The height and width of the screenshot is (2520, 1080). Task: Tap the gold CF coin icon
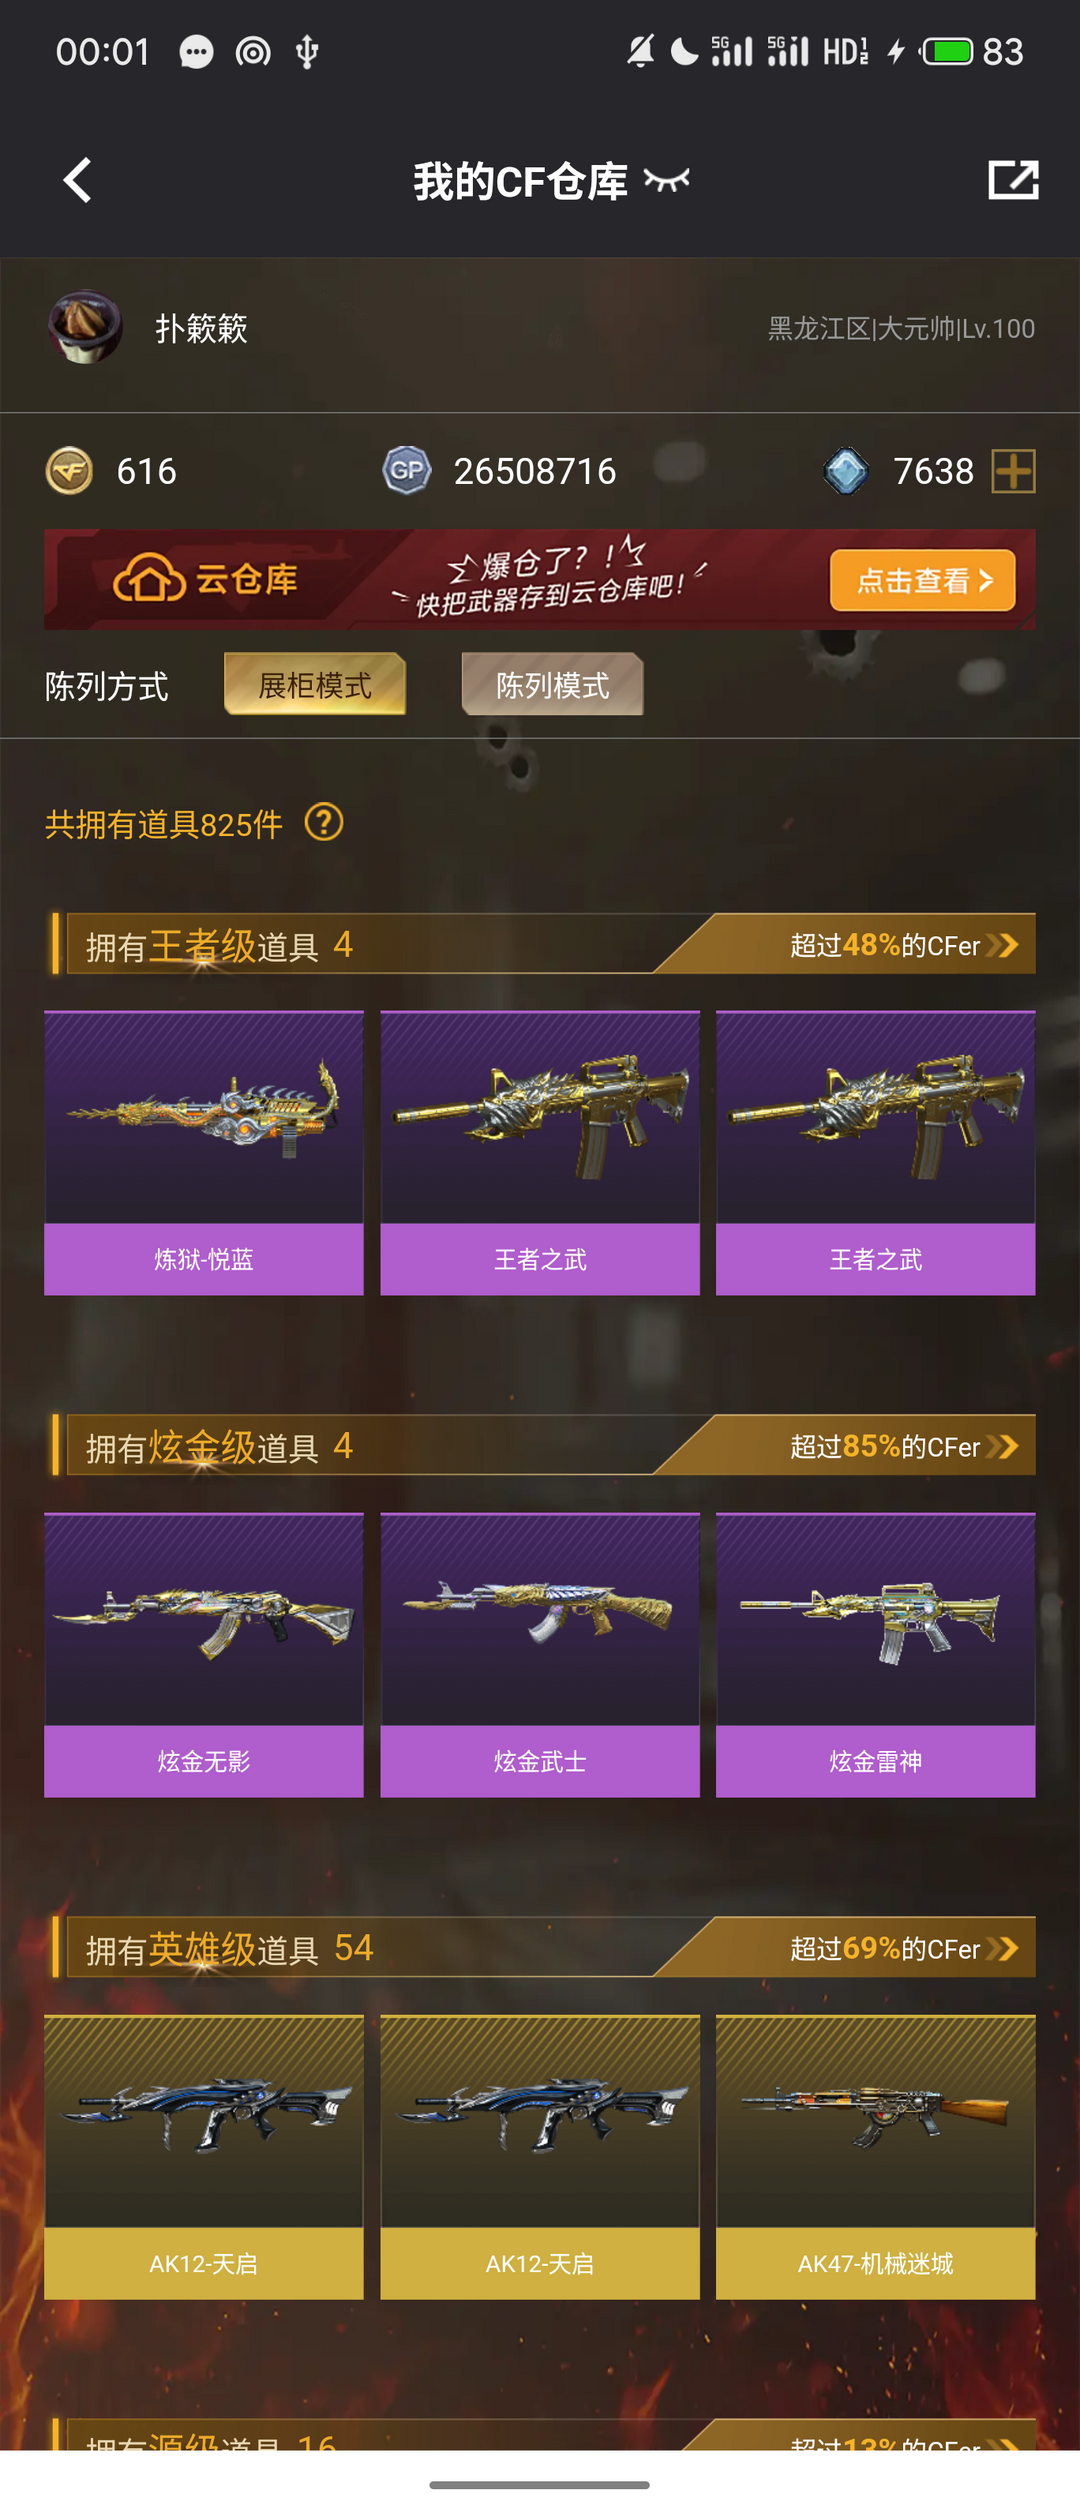69,471
